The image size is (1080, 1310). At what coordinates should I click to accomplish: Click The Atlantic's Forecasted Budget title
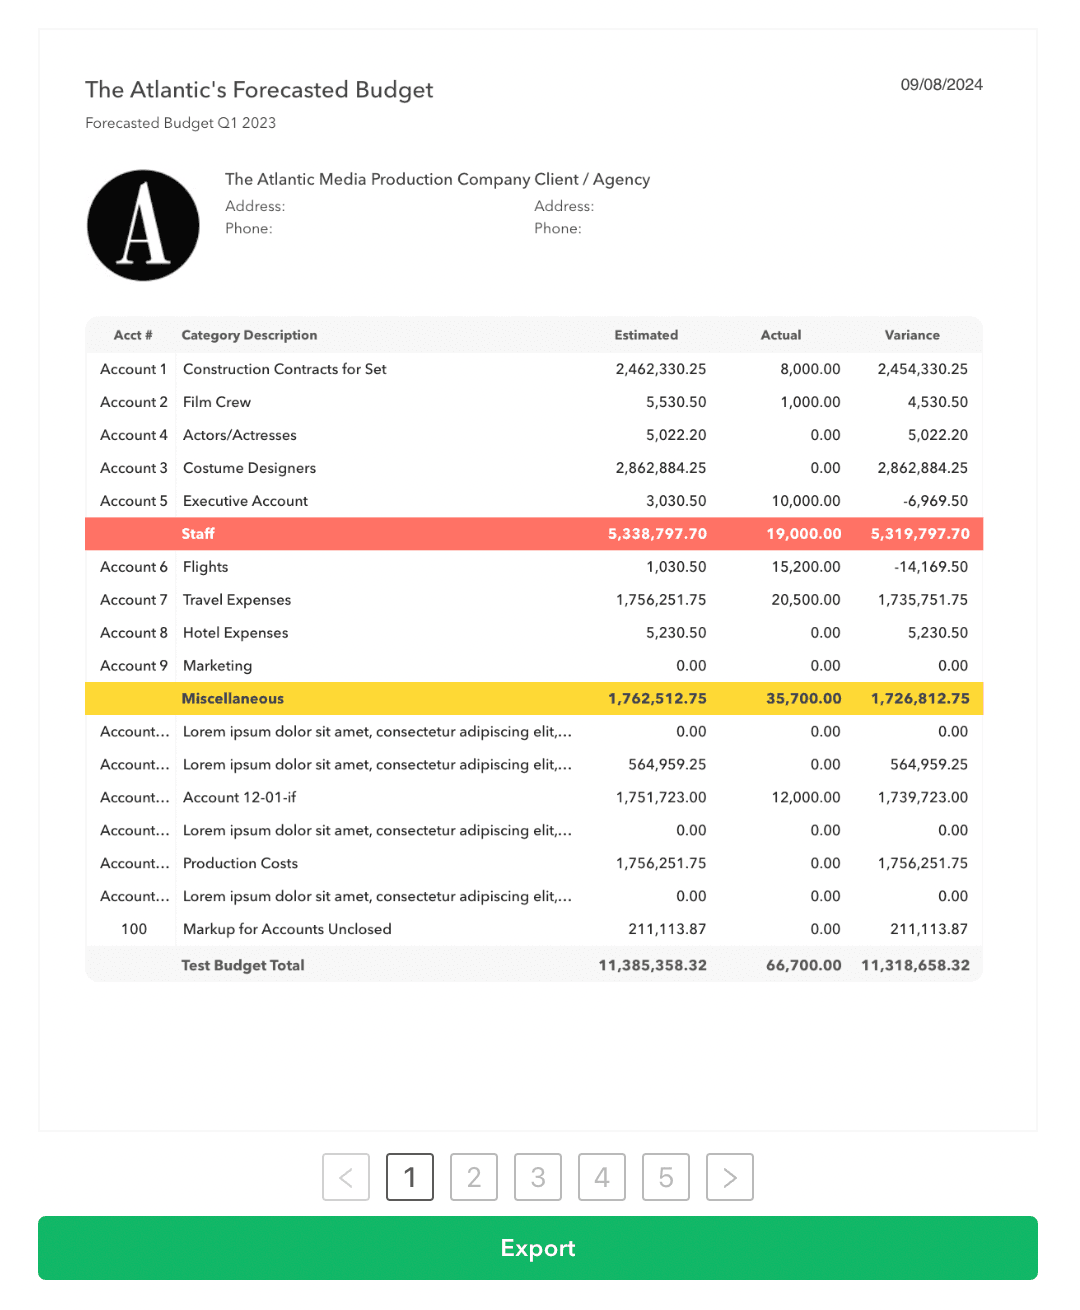[259, 90]
